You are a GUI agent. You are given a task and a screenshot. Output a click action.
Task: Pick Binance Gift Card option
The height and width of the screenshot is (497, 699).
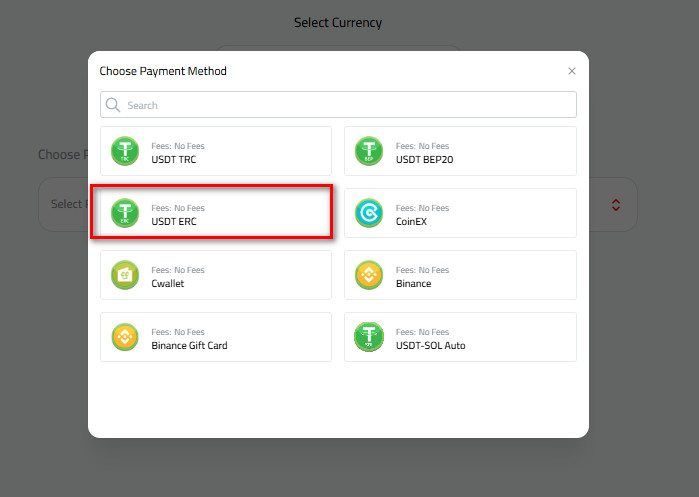216,337
